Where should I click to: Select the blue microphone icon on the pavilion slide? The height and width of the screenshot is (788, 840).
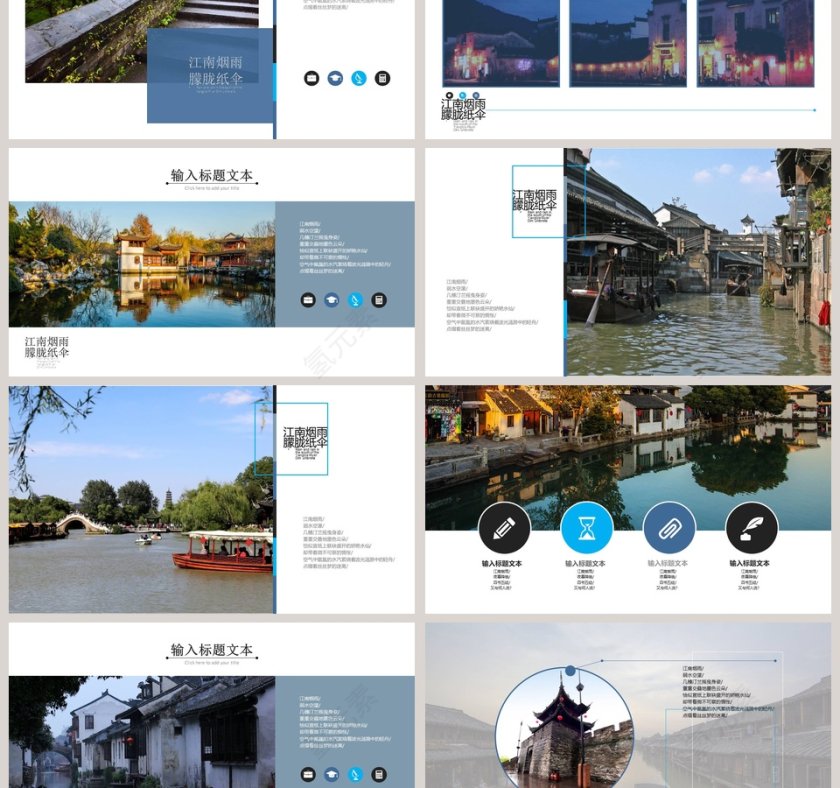tap(354, 298)
